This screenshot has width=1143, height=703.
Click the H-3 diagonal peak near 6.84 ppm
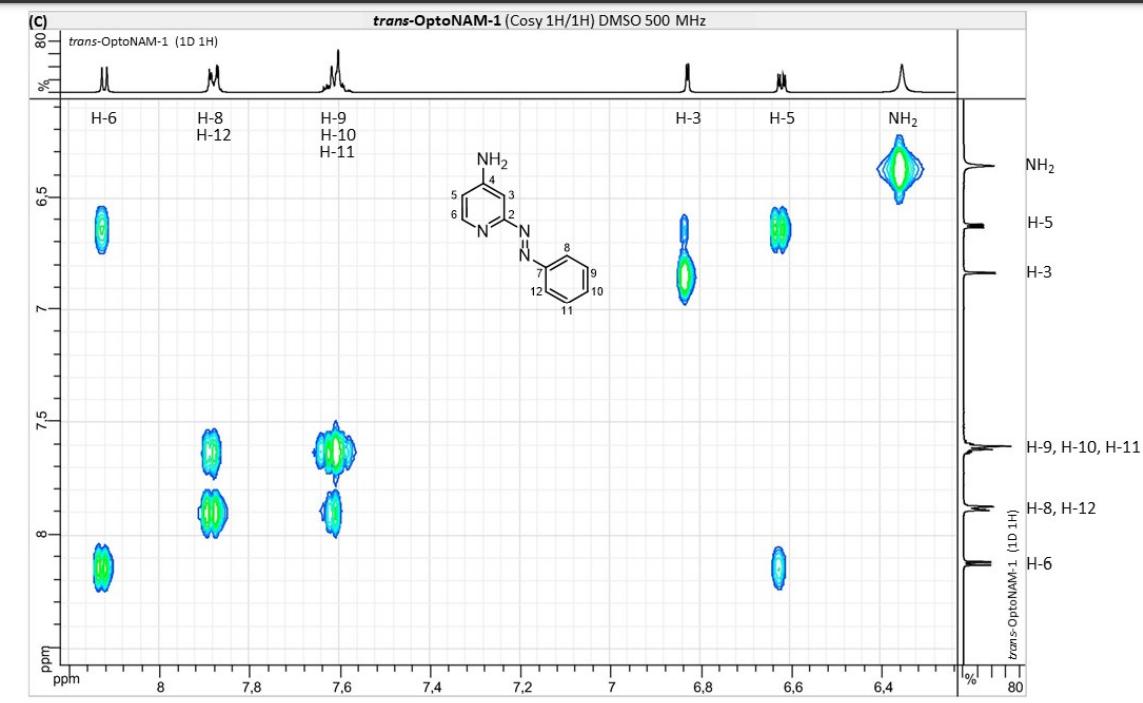click(685, 278)
